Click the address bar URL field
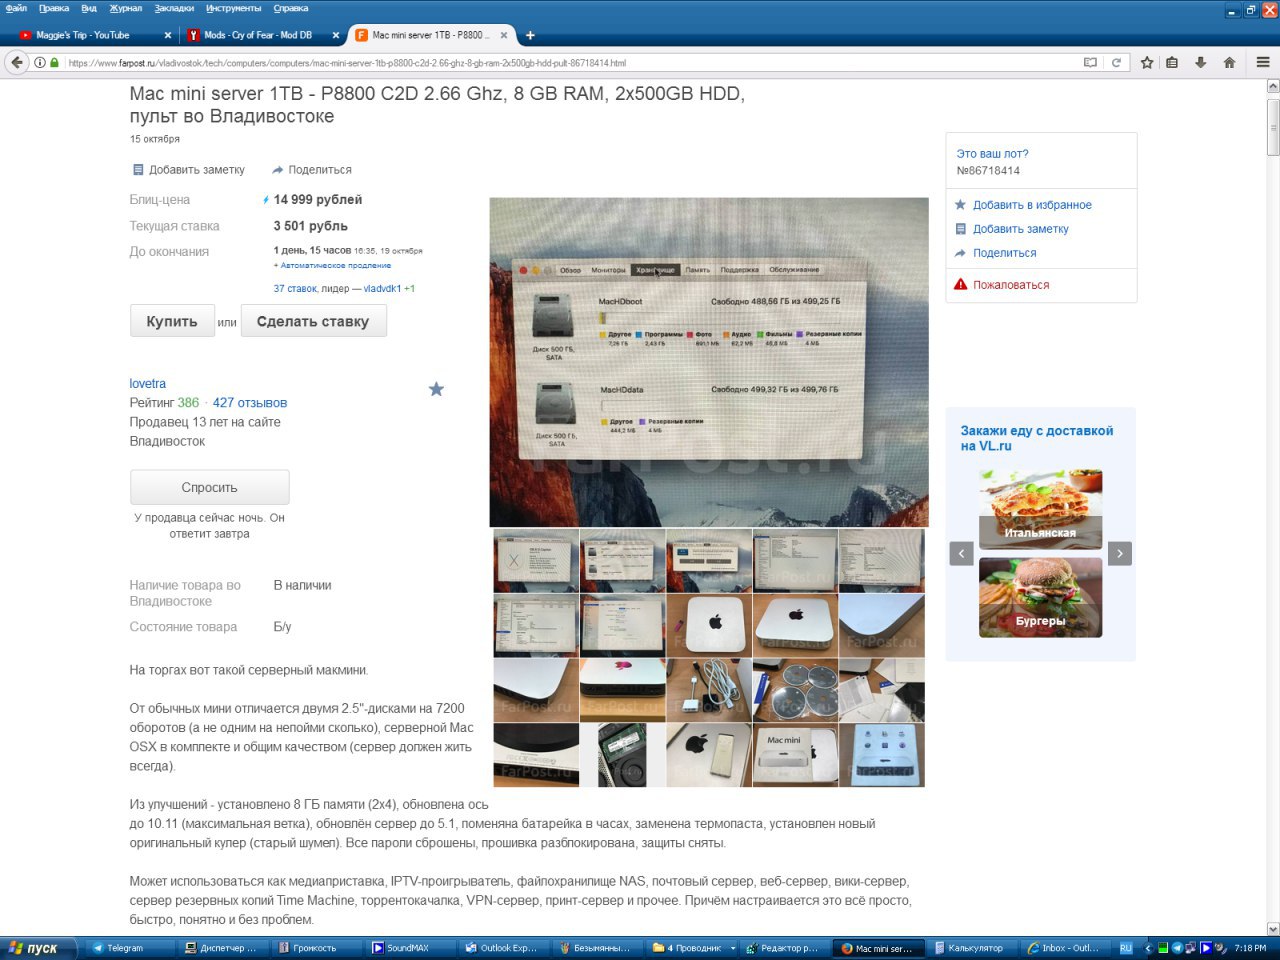Screen dimensions: 1280x960 pos(570,62)
